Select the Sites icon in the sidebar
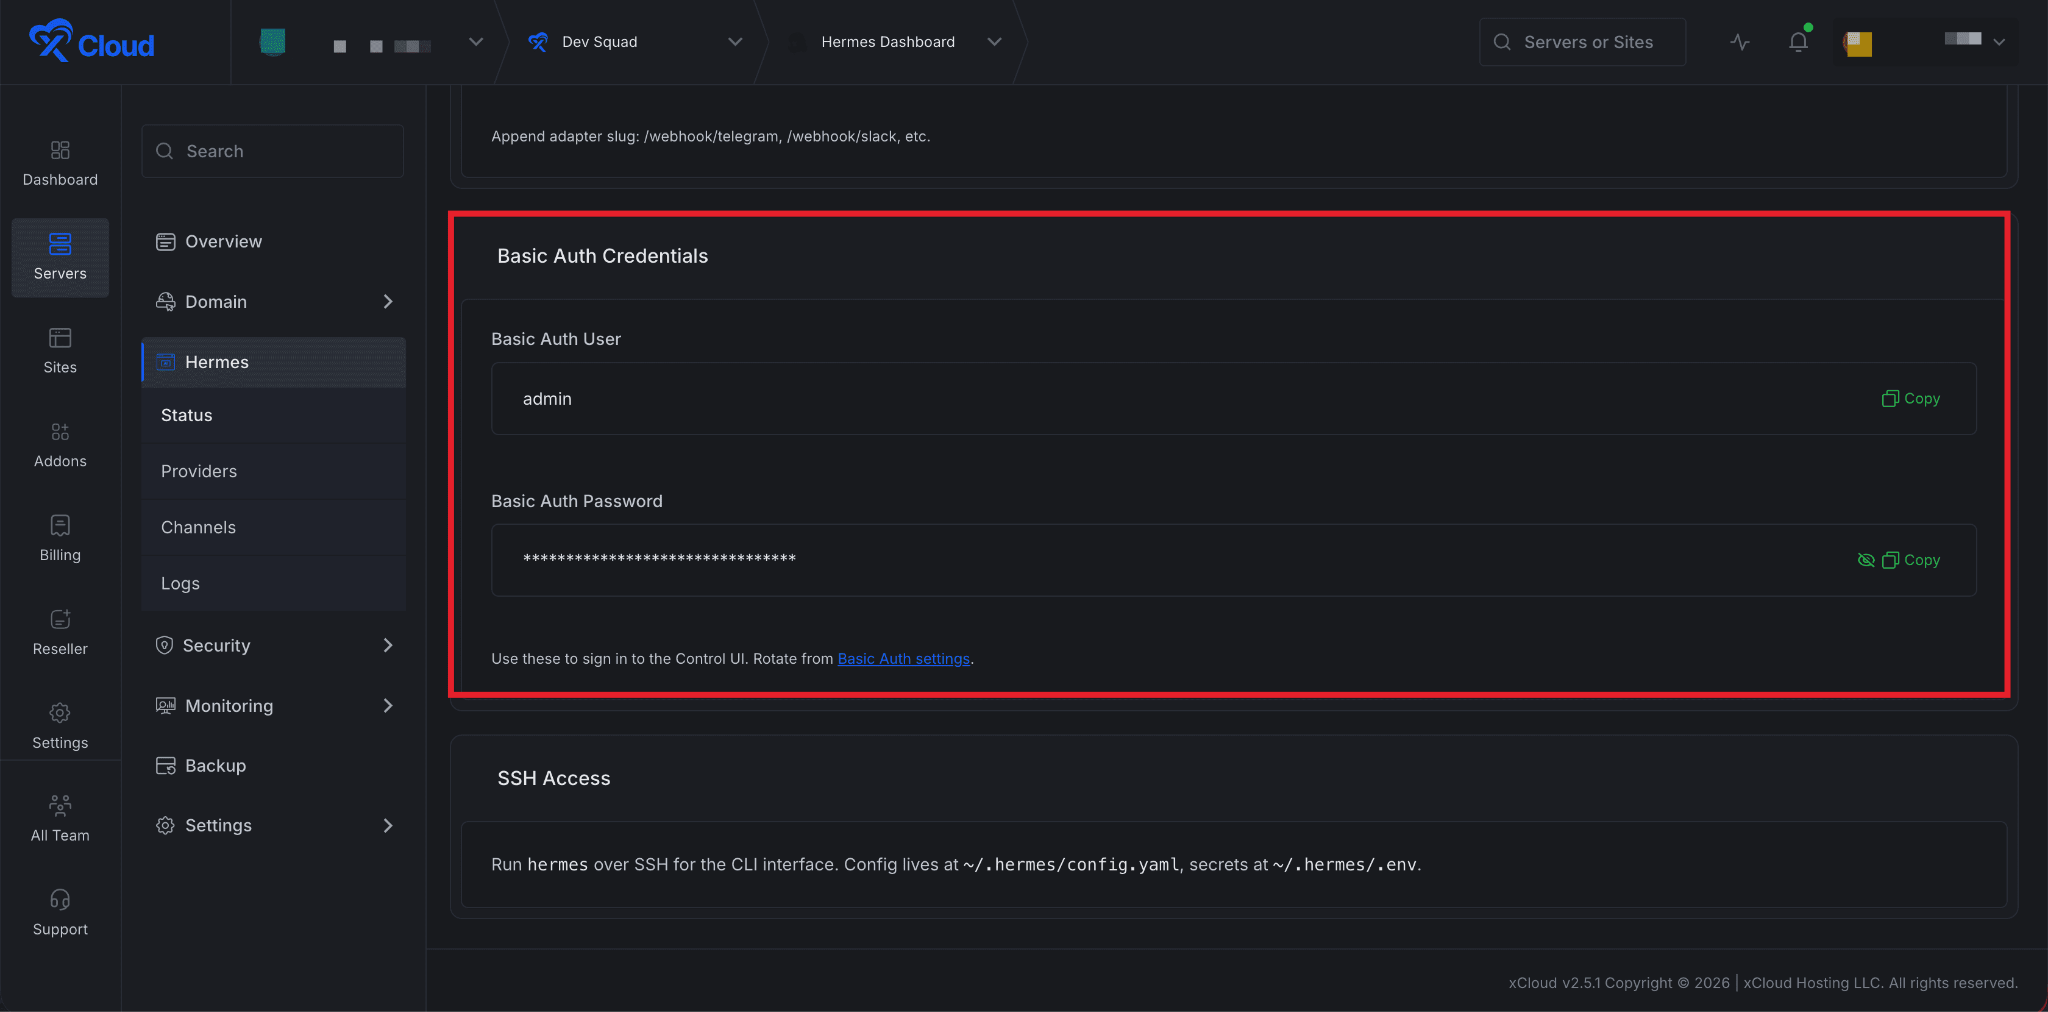 60,350
